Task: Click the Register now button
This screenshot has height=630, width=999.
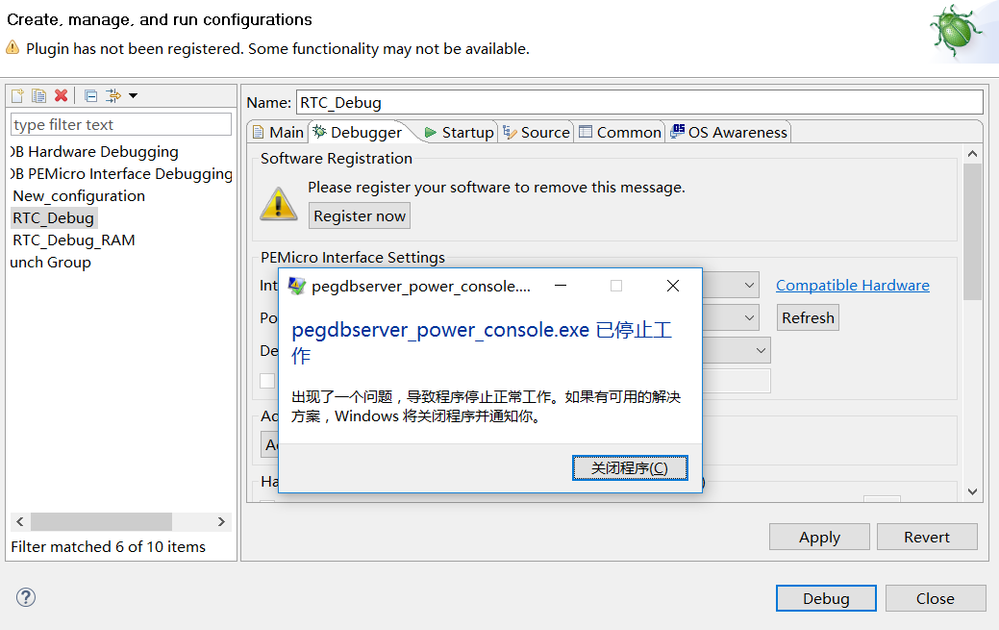Action: (x=359, y=216)
